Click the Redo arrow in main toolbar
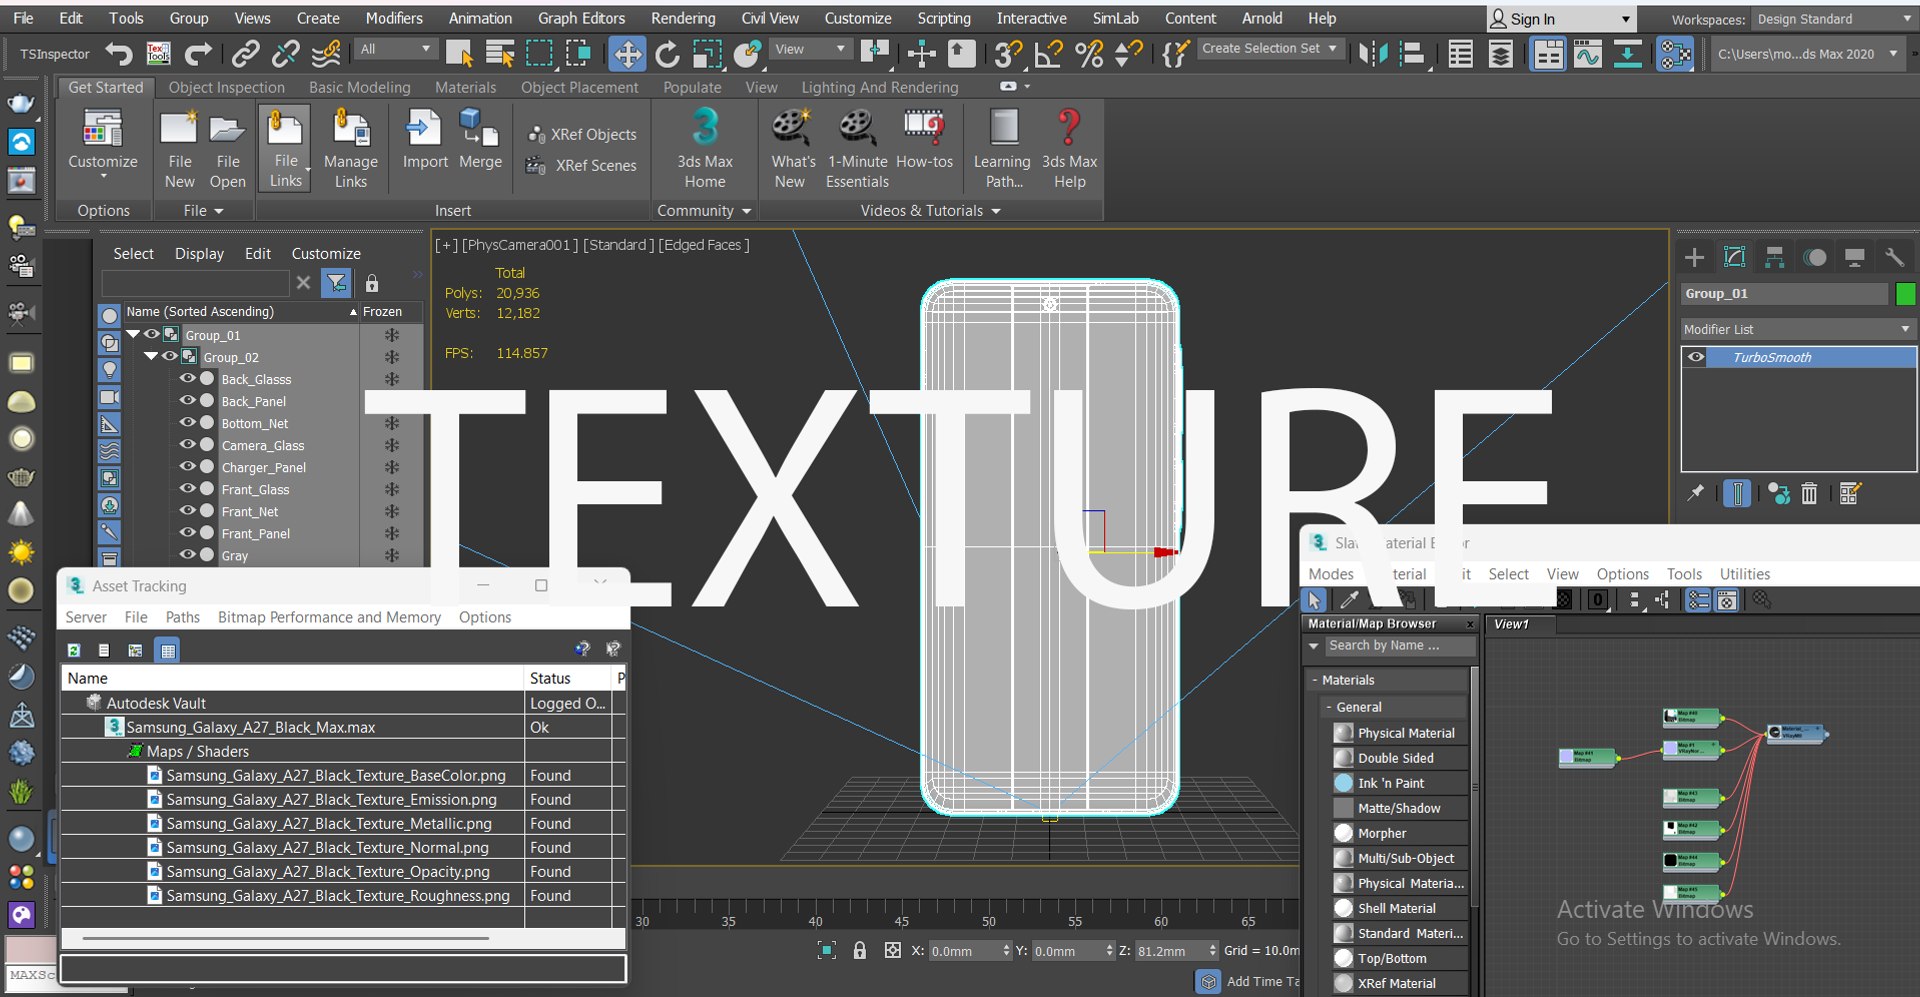The image size is (1920, 997). (x=198, y=53)
